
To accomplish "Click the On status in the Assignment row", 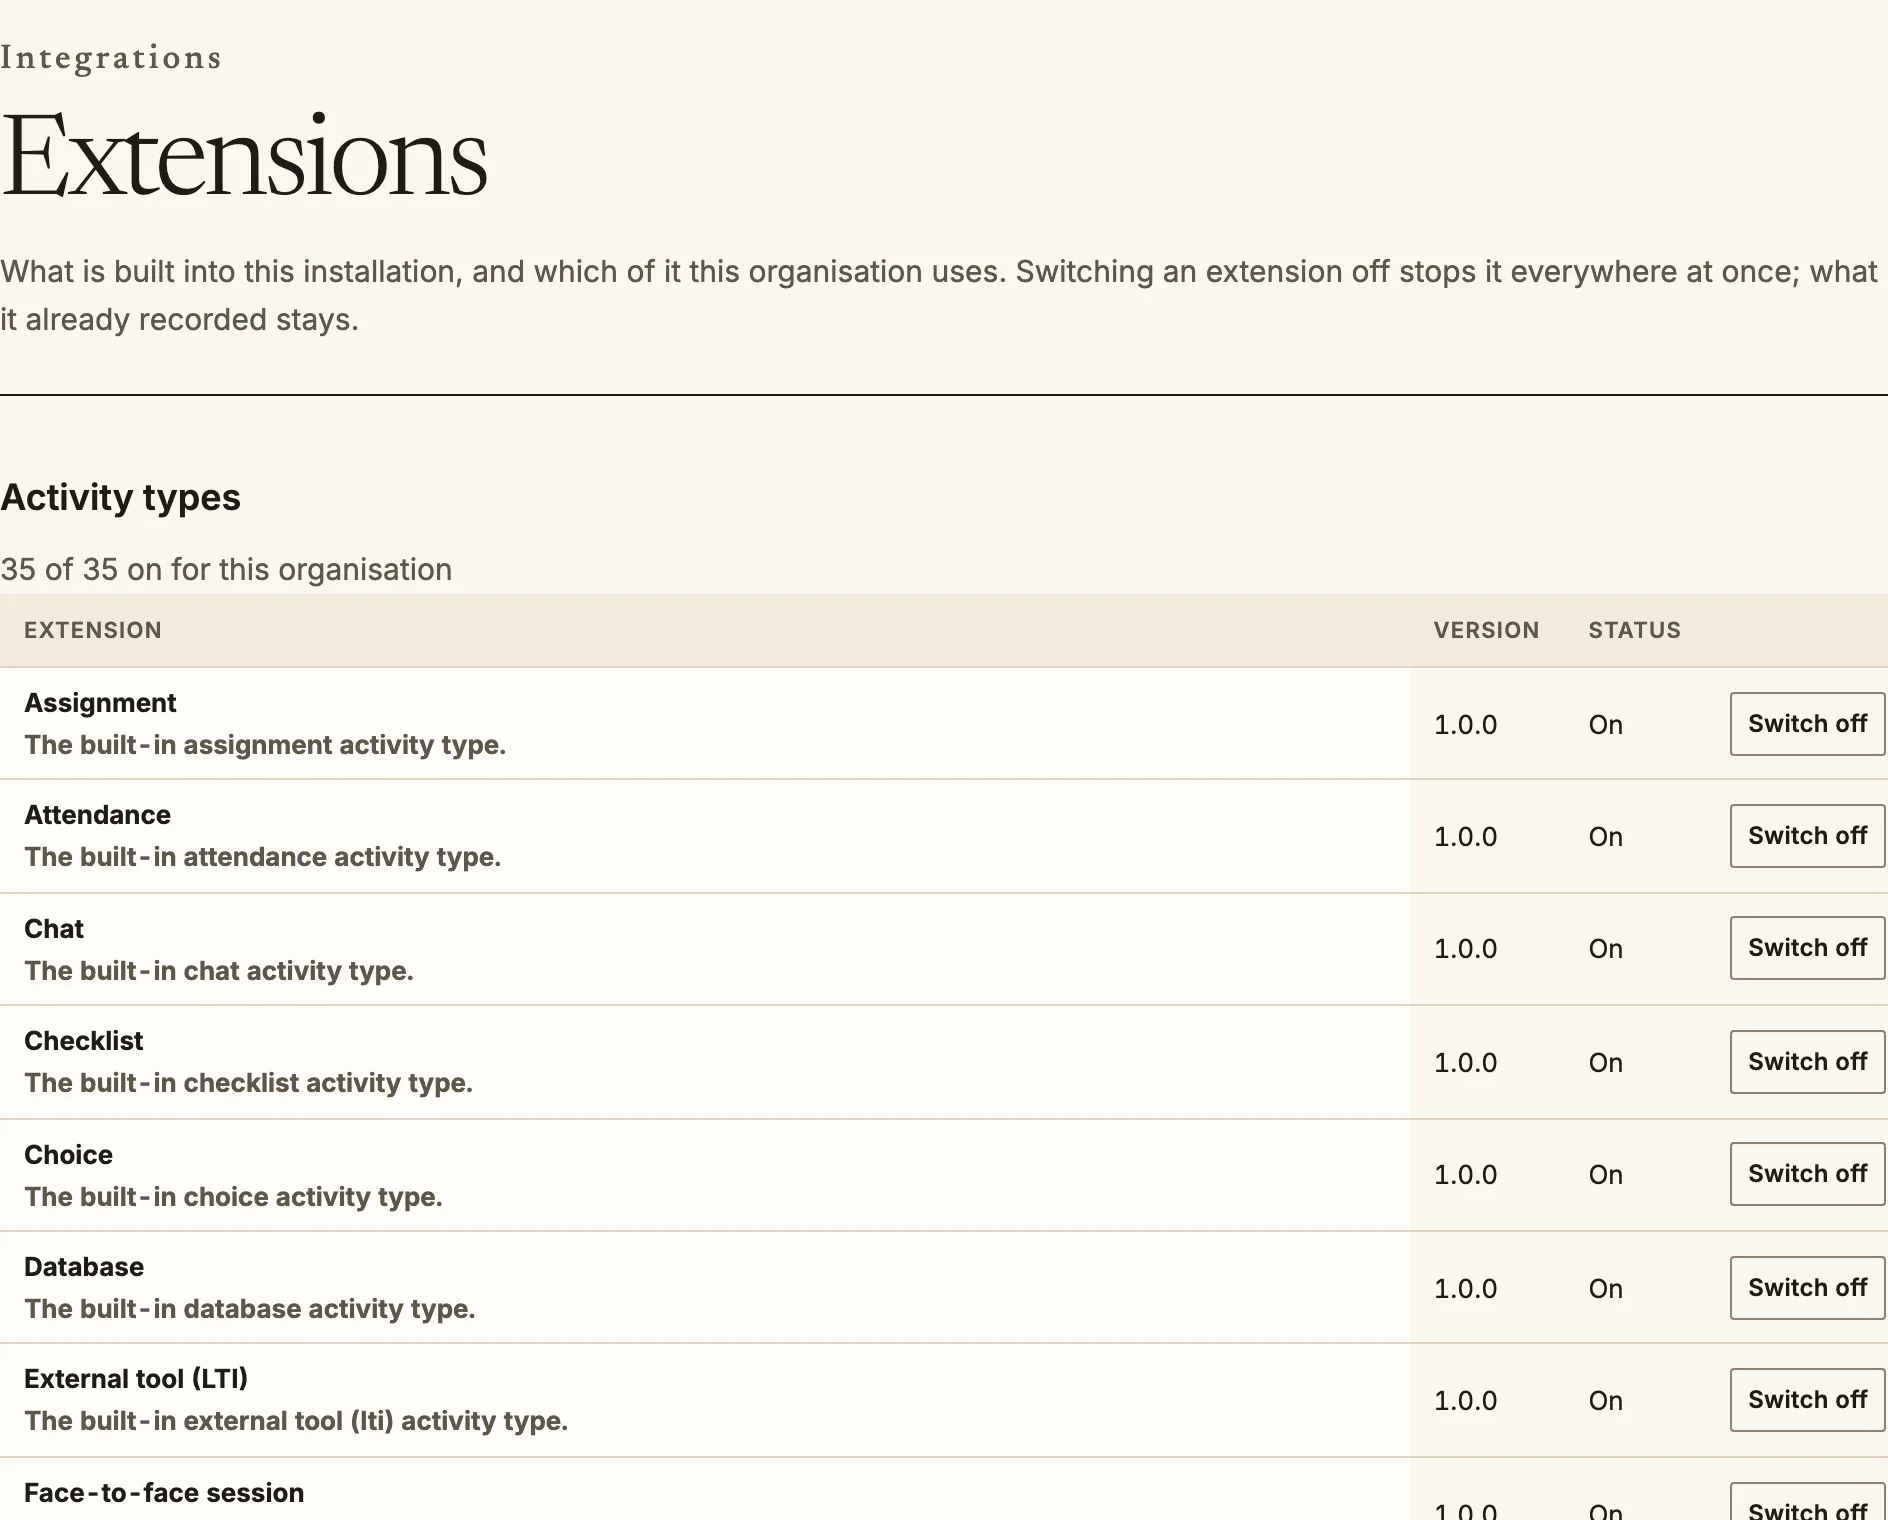I will [1605, 725].
